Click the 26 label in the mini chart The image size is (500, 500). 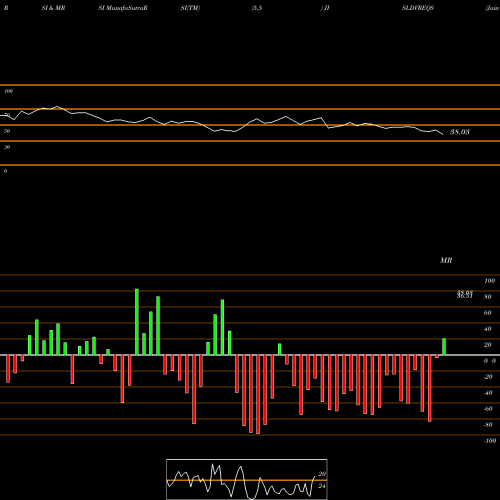pos(322,474)
